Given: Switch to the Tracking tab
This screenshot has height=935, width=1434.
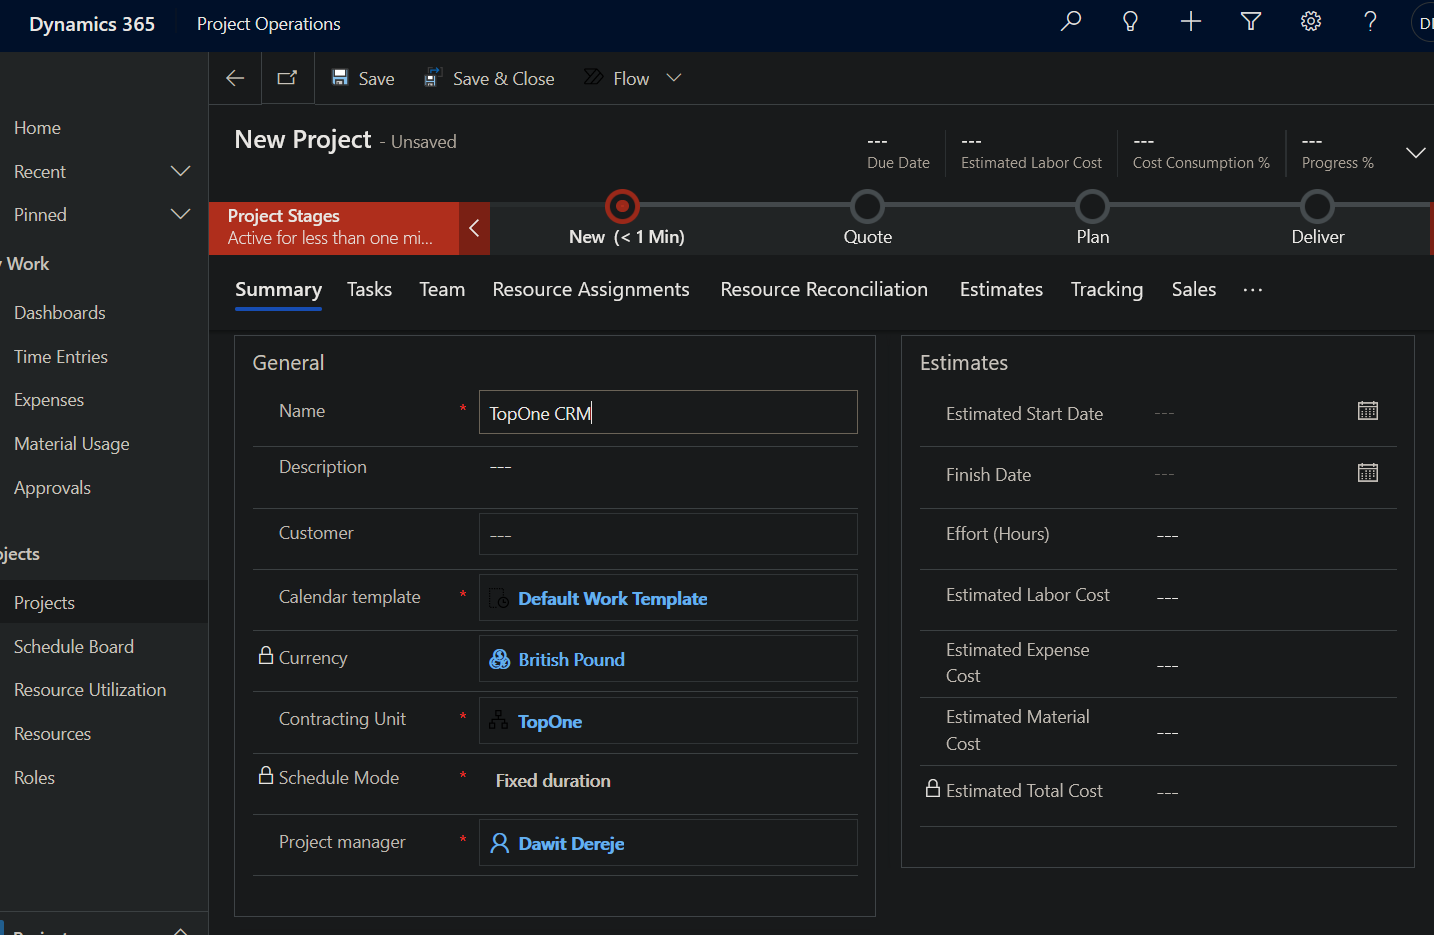Looking at the screenshot, I should click(1106, 289).
